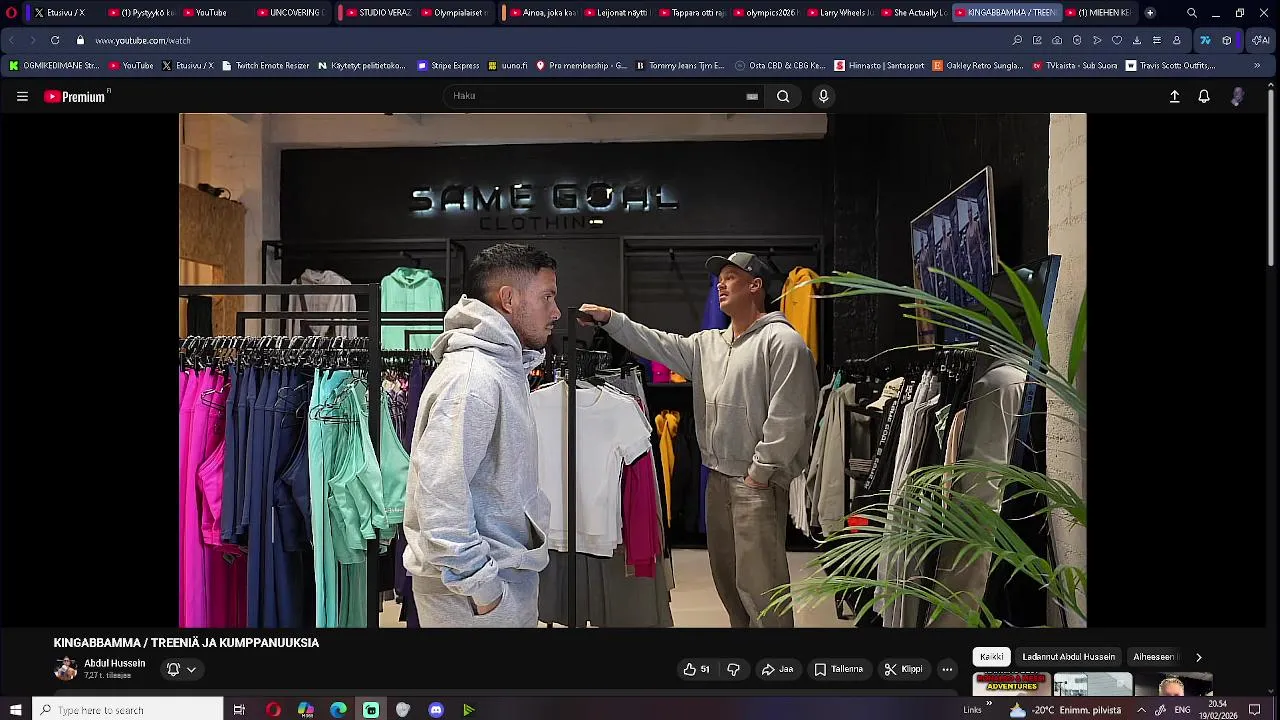
Task: Open the Opera main menu icon
Action: (x=11, y=13)
